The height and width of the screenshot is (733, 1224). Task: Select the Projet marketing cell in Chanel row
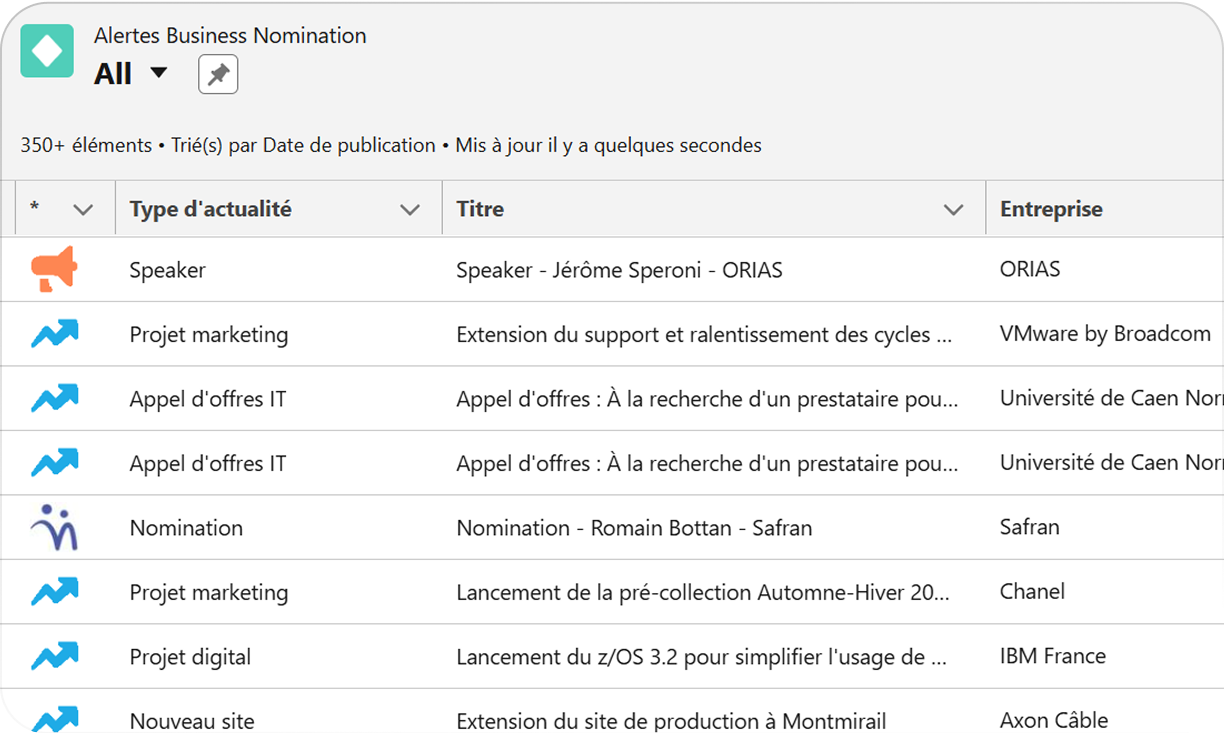click(x=209, y=592)
